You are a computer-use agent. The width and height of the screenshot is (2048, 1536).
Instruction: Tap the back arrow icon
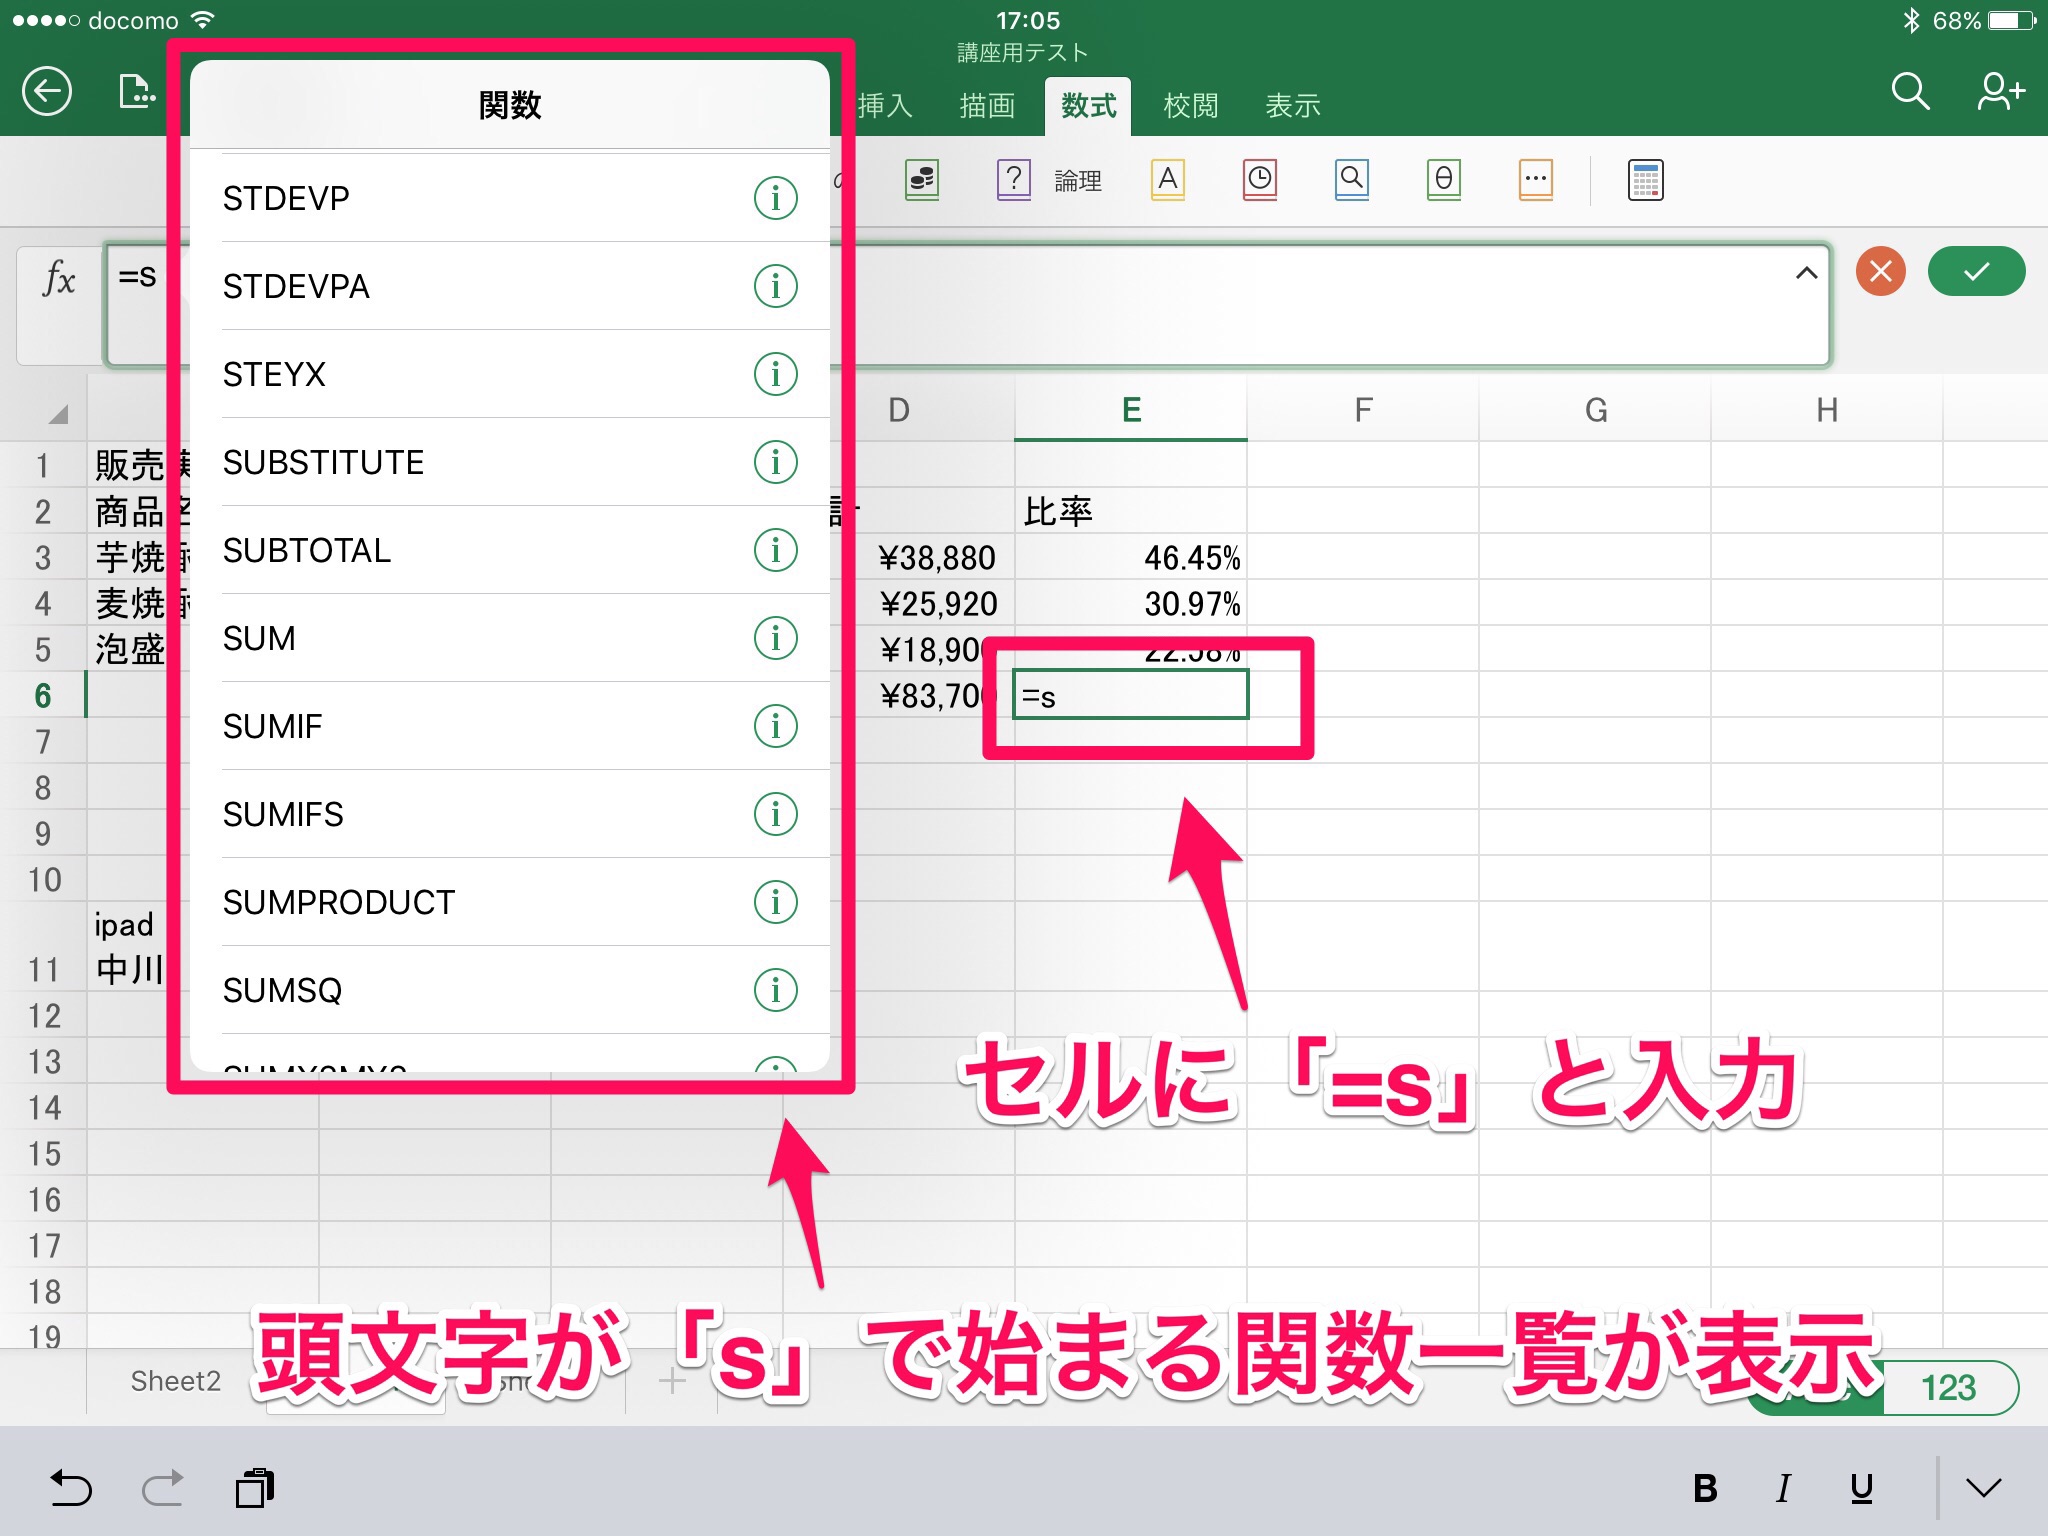(47, 93)
